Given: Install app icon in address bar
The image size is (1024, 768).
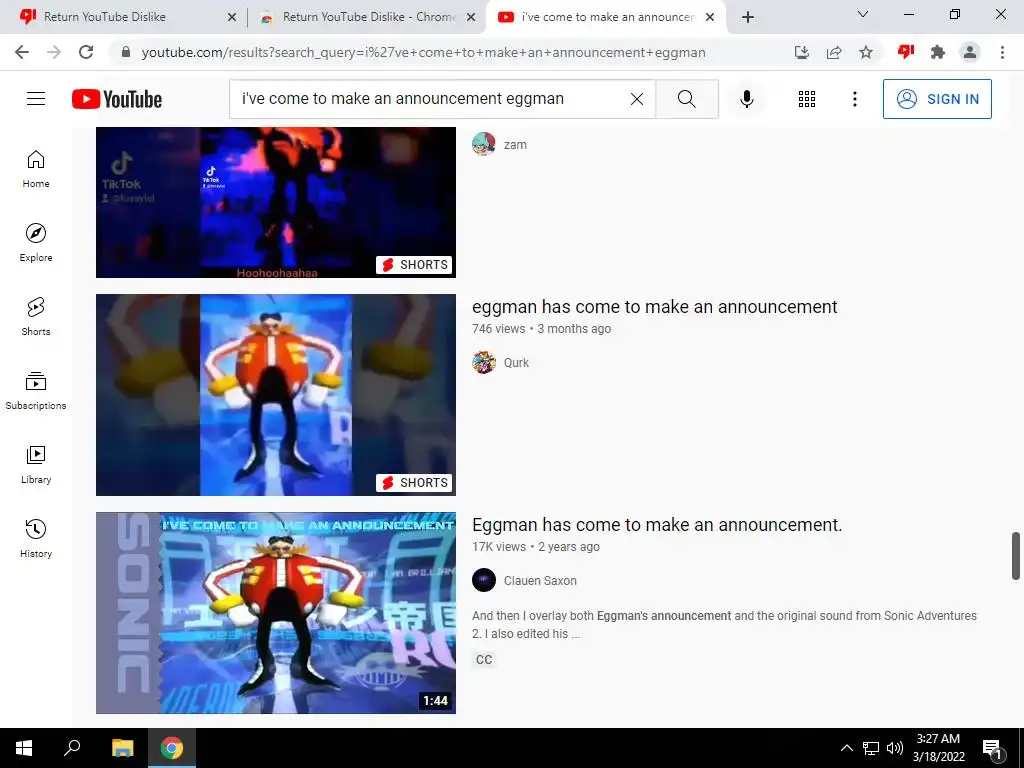Looking at the screenshot, I should coord(802,52).
